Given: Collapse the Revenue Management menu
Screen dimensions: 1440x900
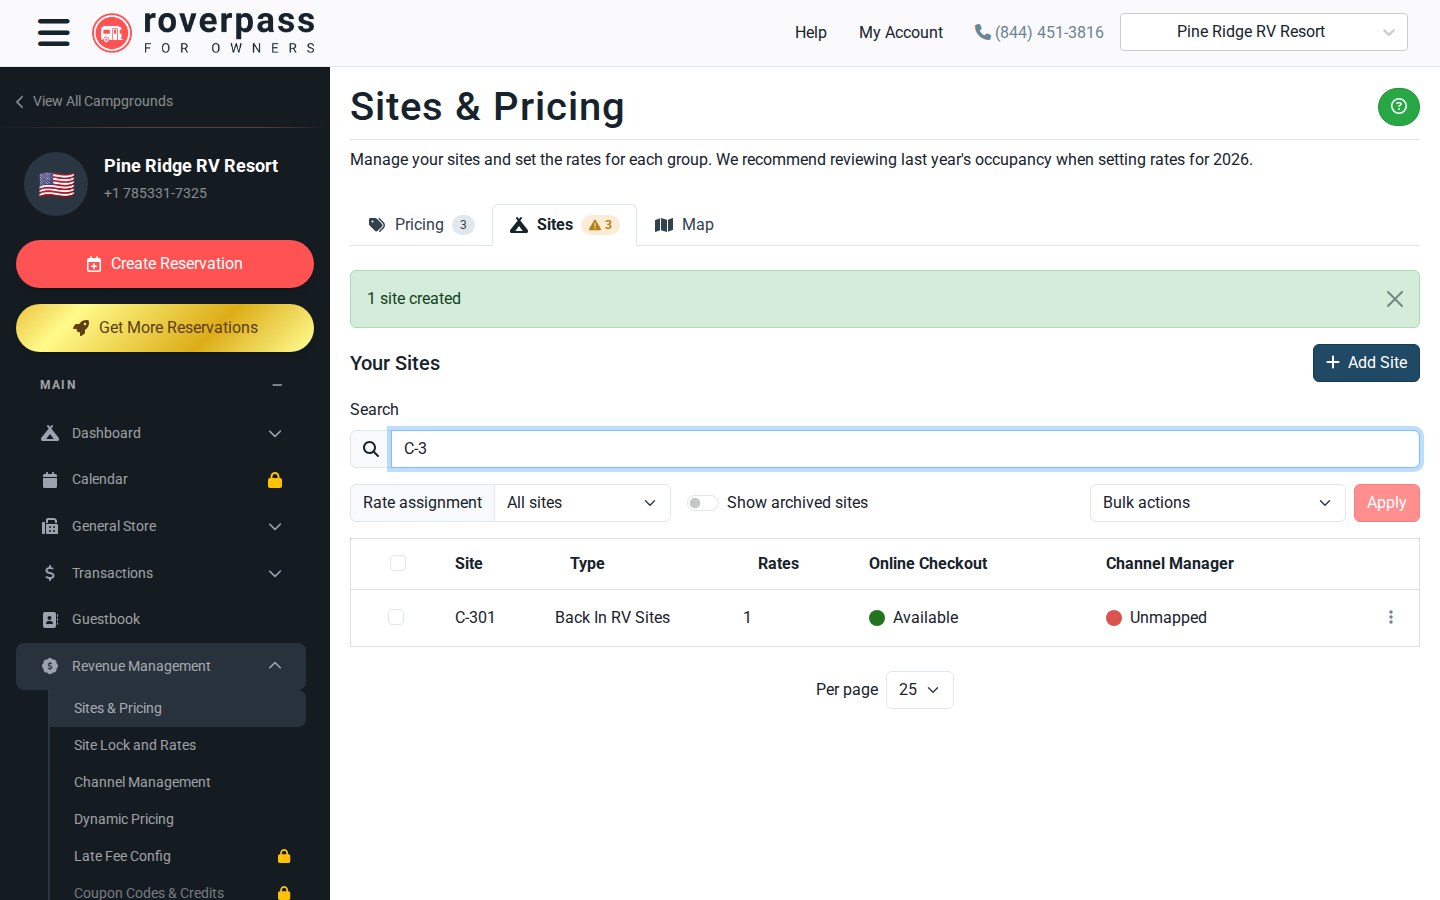Looking at the screenshot, I should click(x=161, y=667).
